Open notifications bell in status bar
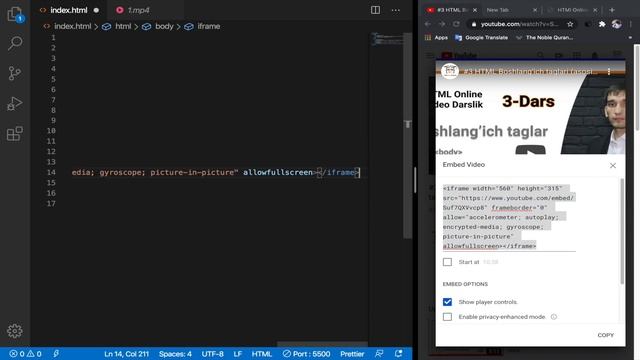This screenshot has width=640, height=360. coord(398,354)
